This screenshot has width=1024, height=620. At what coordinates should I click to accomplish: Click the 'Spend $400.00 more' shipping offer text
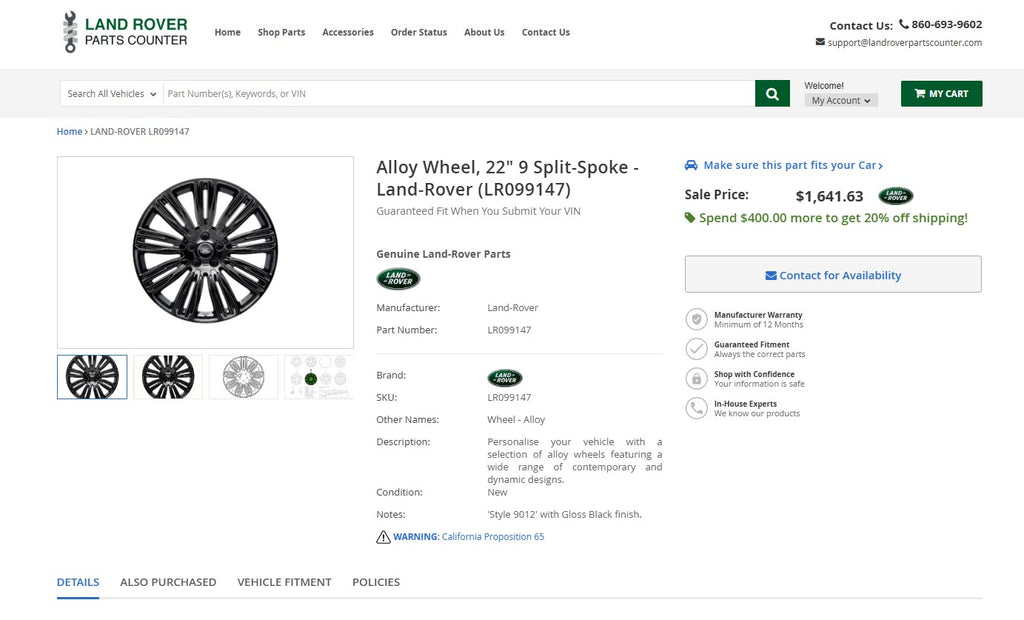(833, 218)
